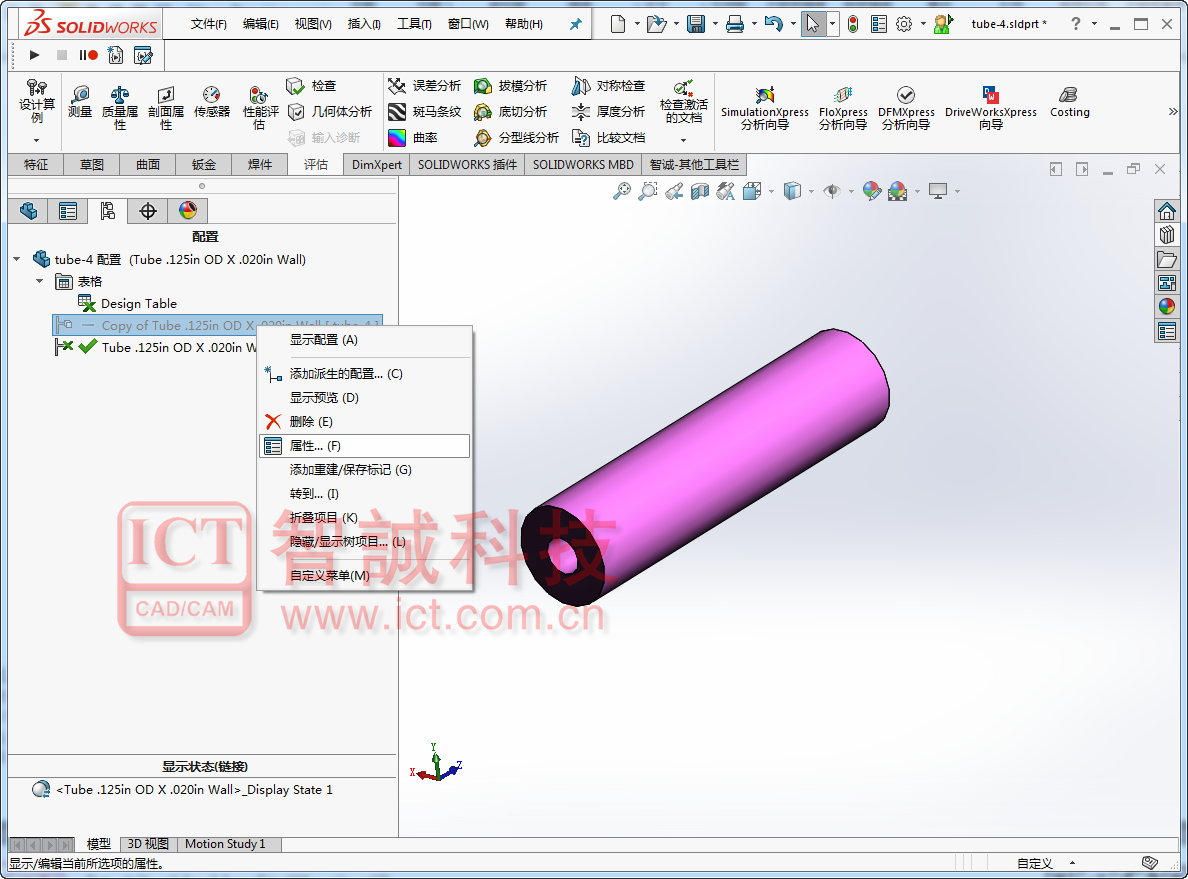Switch to the 特征 CommandManager tab
Image resolution: width=1188 pixels, height=879 pixels.
click(36, 164)
